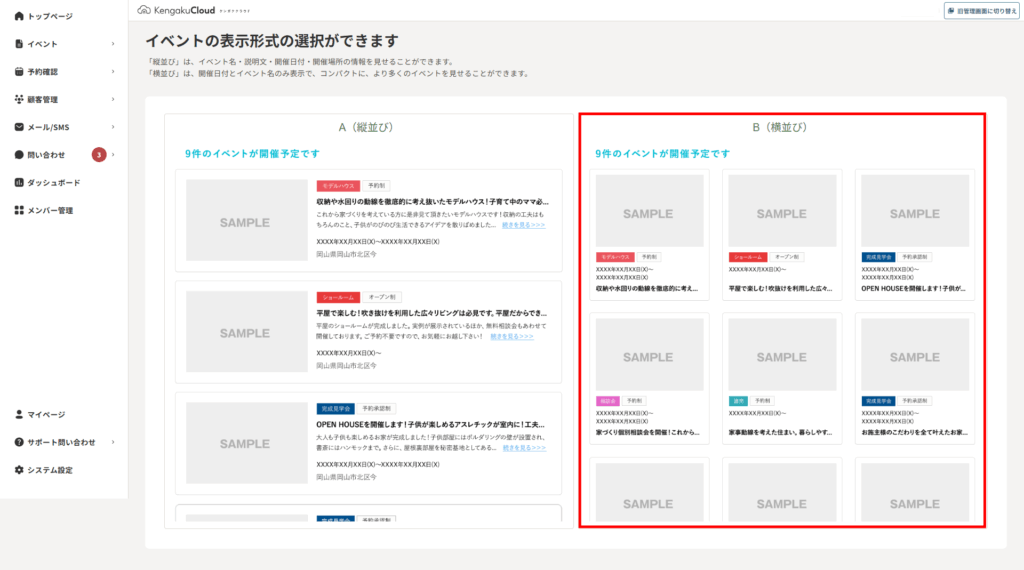This screenshot has width=1024, height=570.
Task: Click 予約制 tag in panel A first card
Action: pyautogui.click(x=376, y=186)
